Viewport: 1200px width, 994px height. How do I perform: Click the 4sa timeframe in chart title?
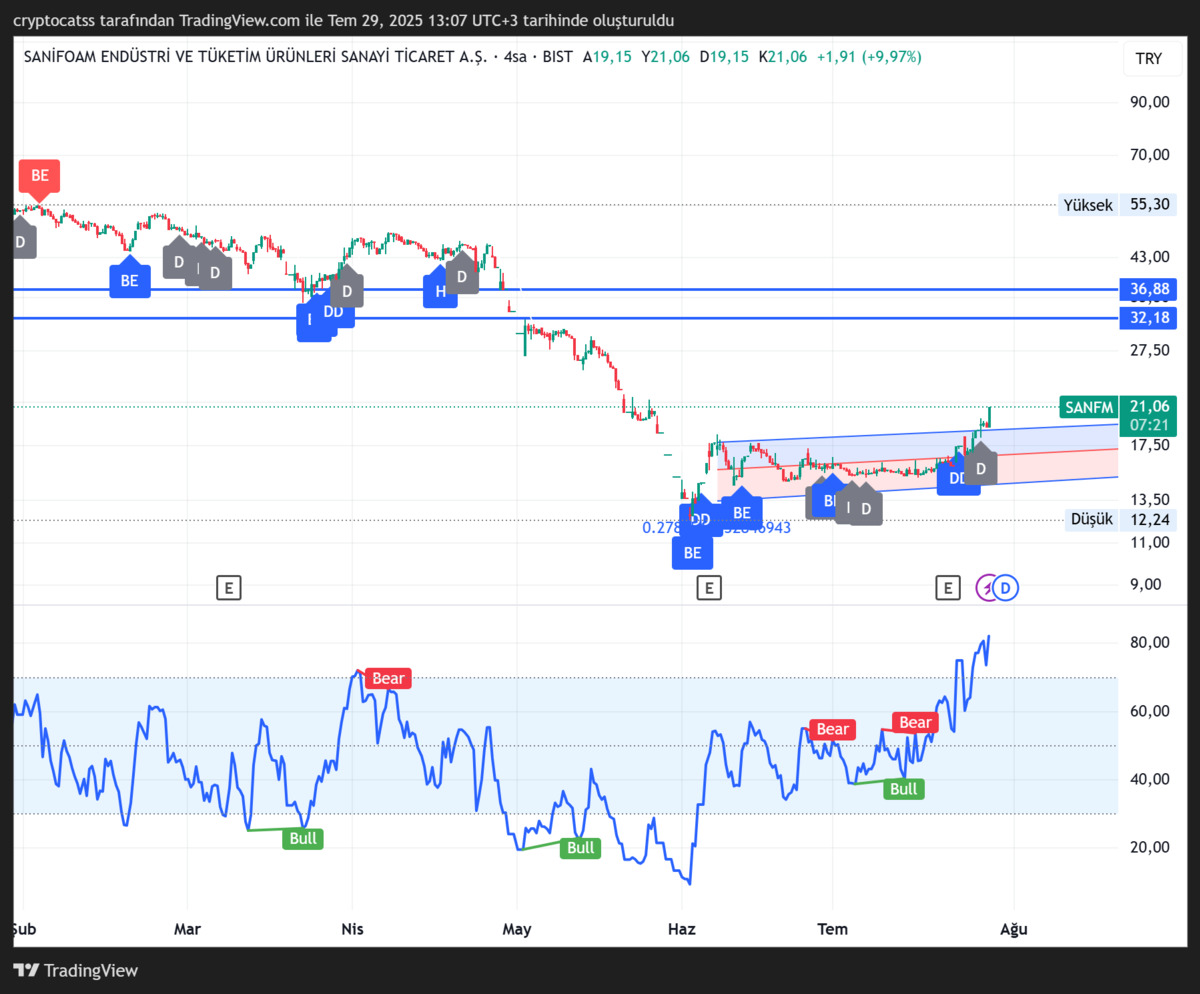click(x=515, y=57)
